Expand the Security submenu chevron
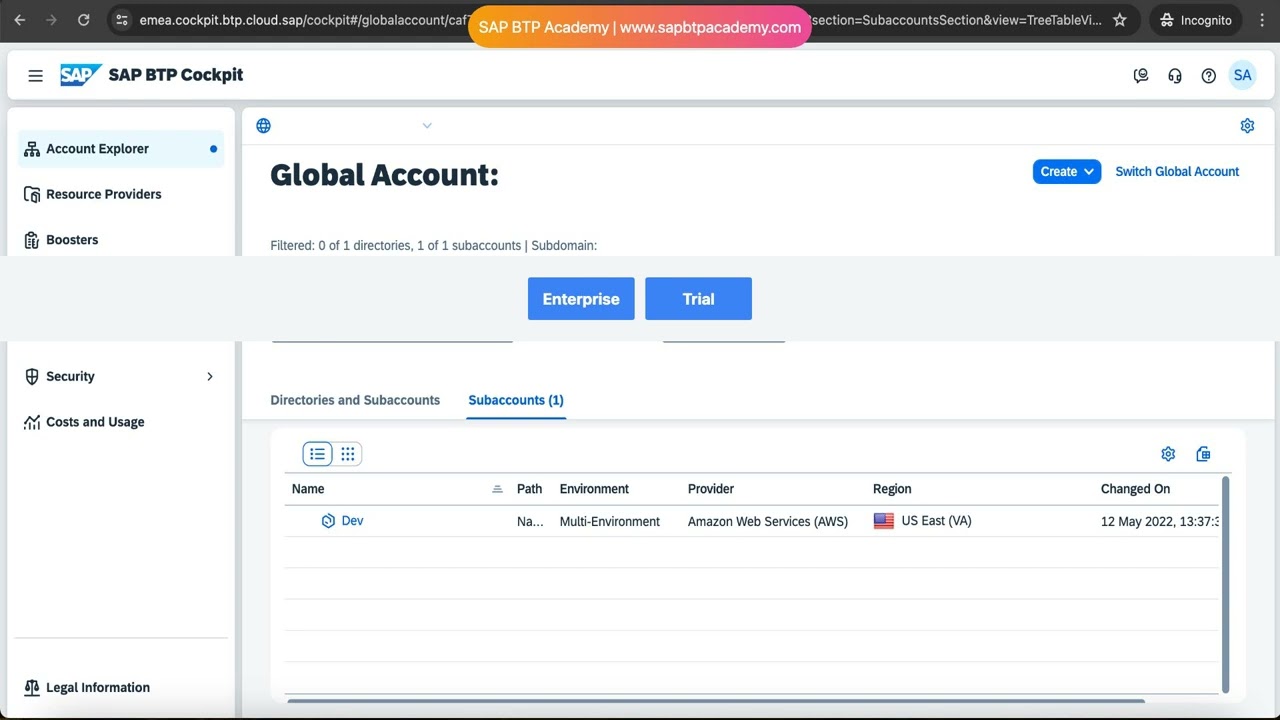This screenshot has width=1280, height=720. (210, 376)
